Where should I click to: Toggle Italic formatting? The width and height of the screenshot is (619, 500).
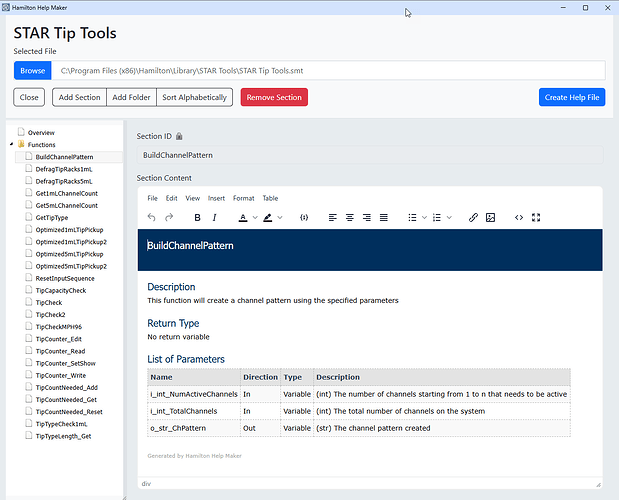click(214, 217)
